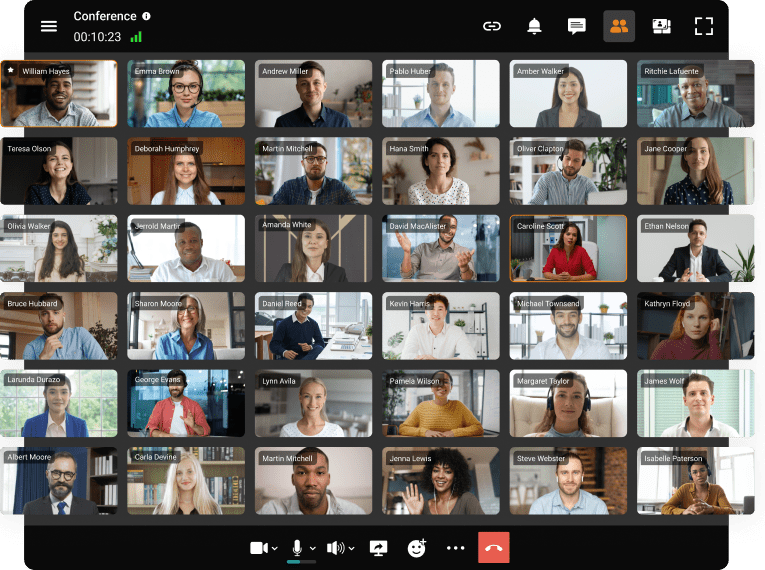Mute the microphone
The width and height of the screenshot is (765, 570).
[x=297, y=548]
